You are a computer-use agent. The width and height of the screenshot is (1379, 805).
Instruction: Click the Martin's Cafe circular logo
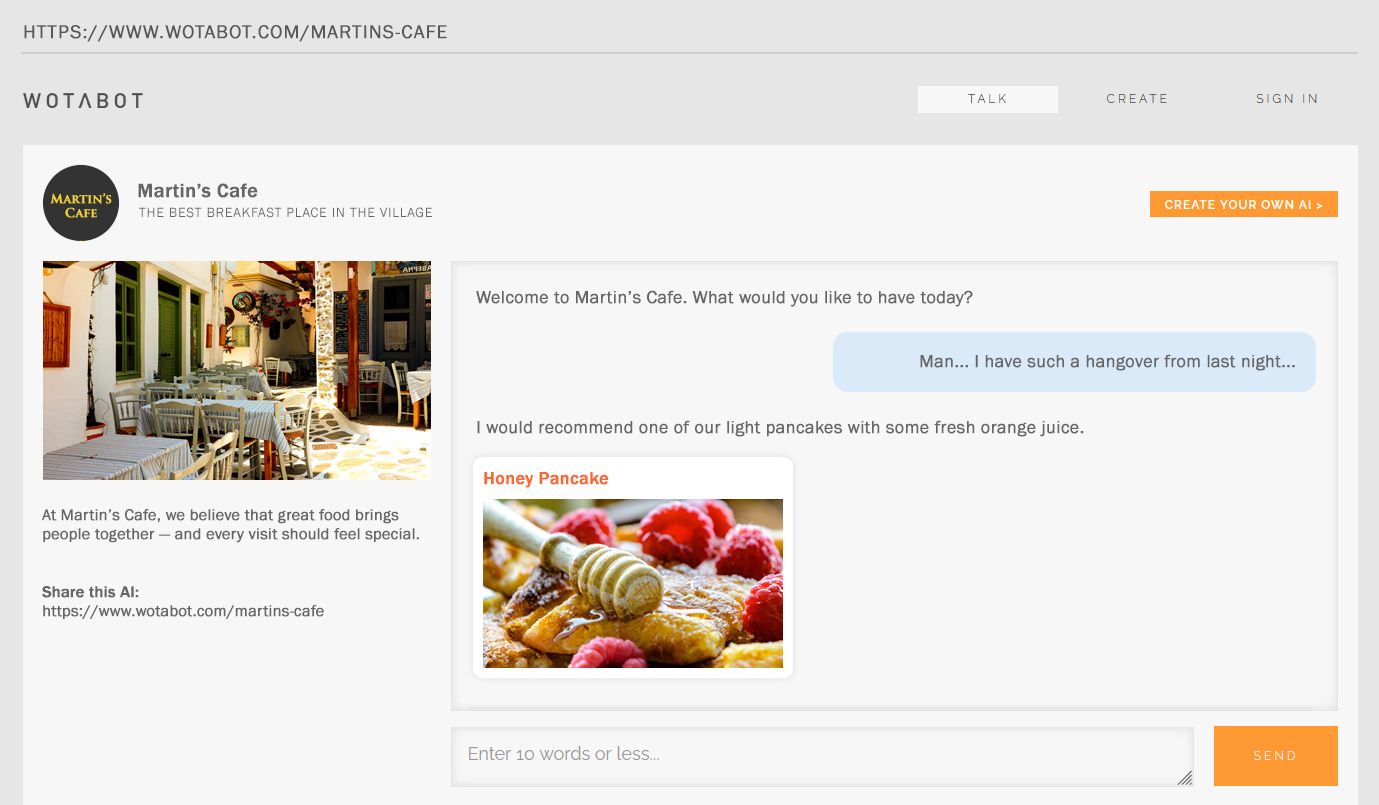(80, 203)
